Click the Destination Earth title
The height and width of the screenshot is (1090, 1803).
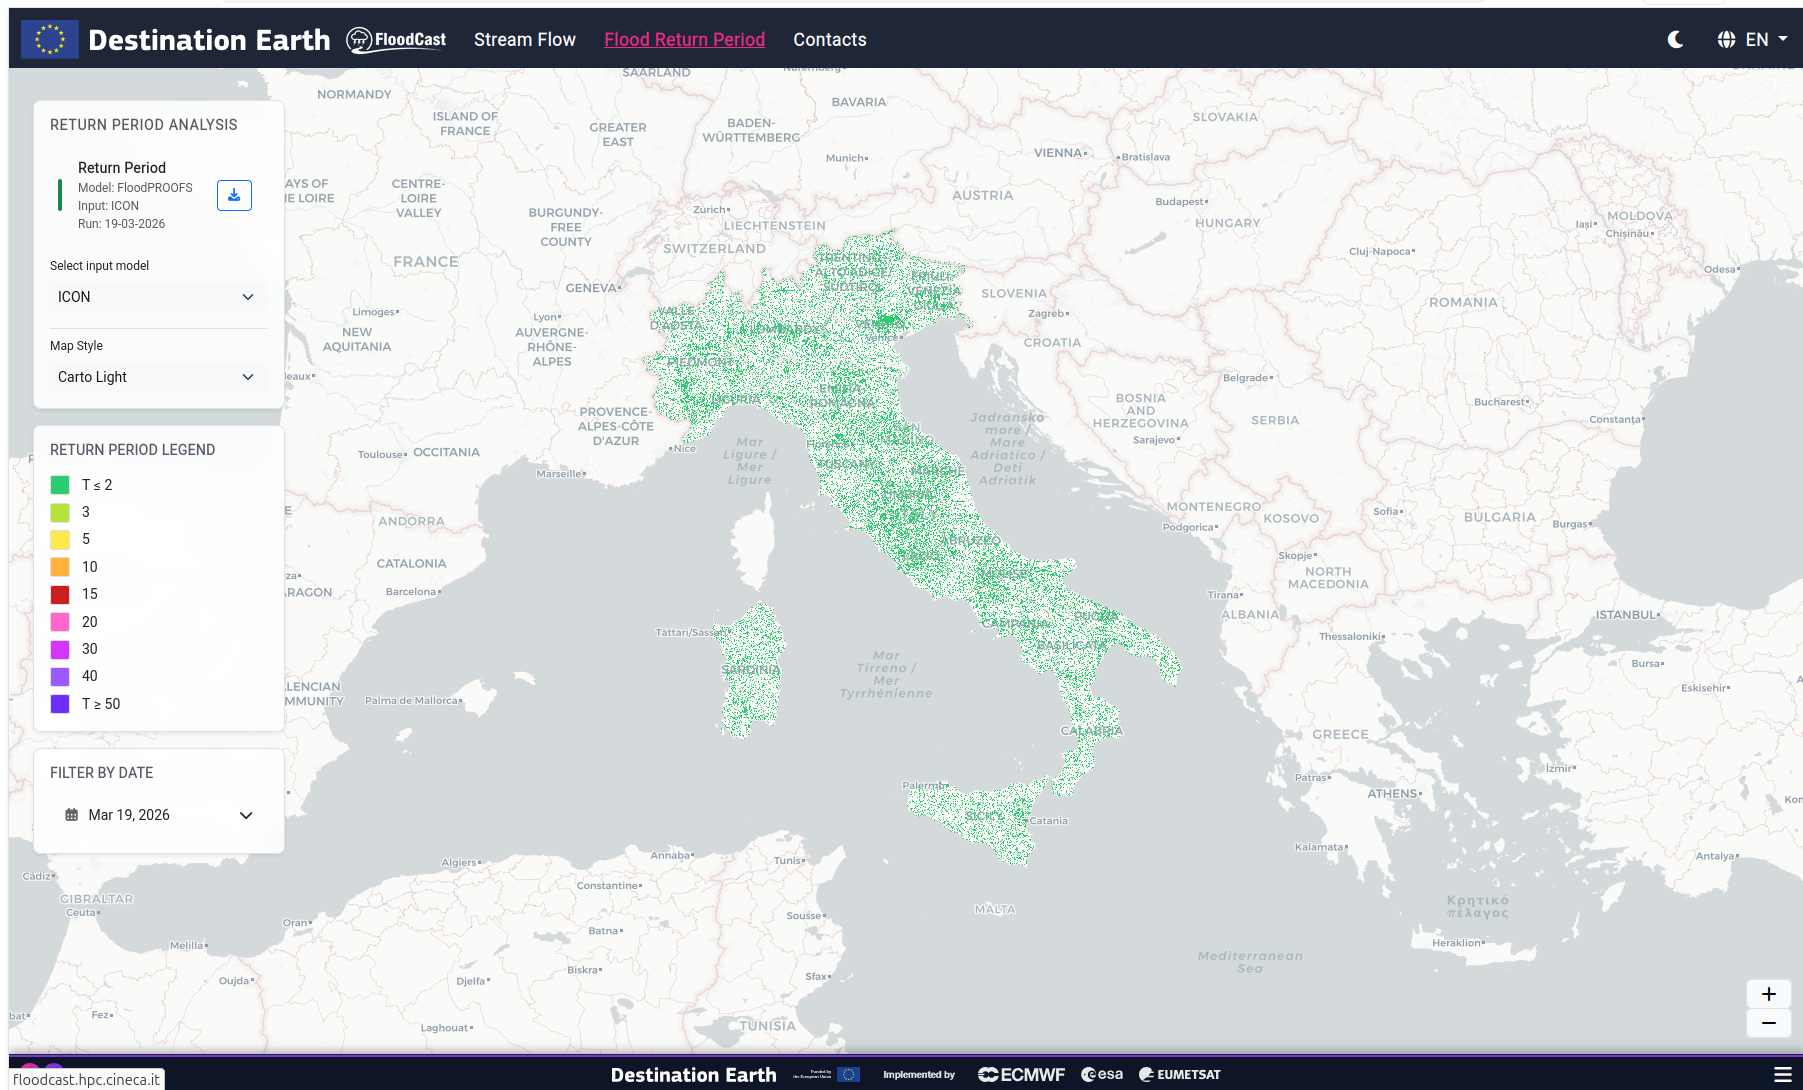[x=209, y=39]
